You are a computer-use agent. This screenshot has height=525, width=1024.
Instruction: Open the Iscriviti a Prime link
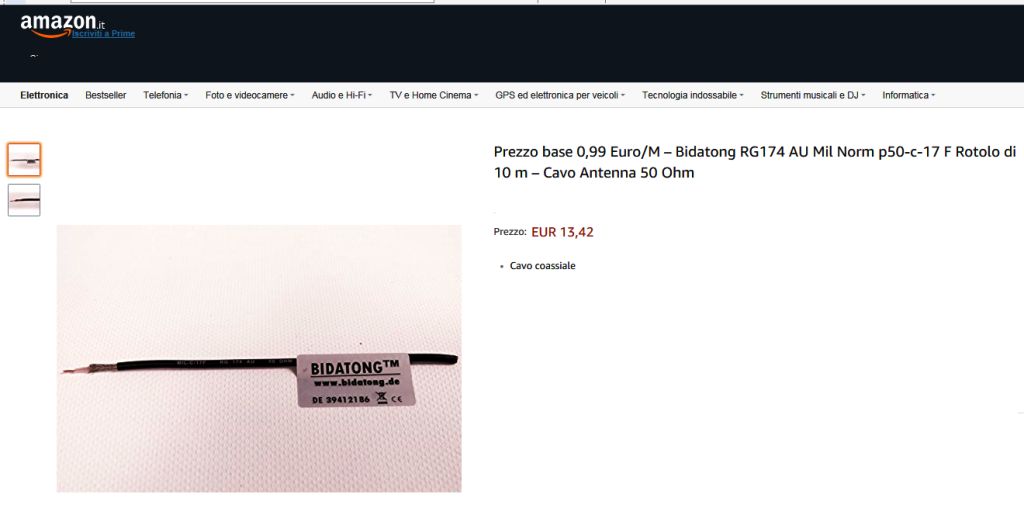coord(103,34)
